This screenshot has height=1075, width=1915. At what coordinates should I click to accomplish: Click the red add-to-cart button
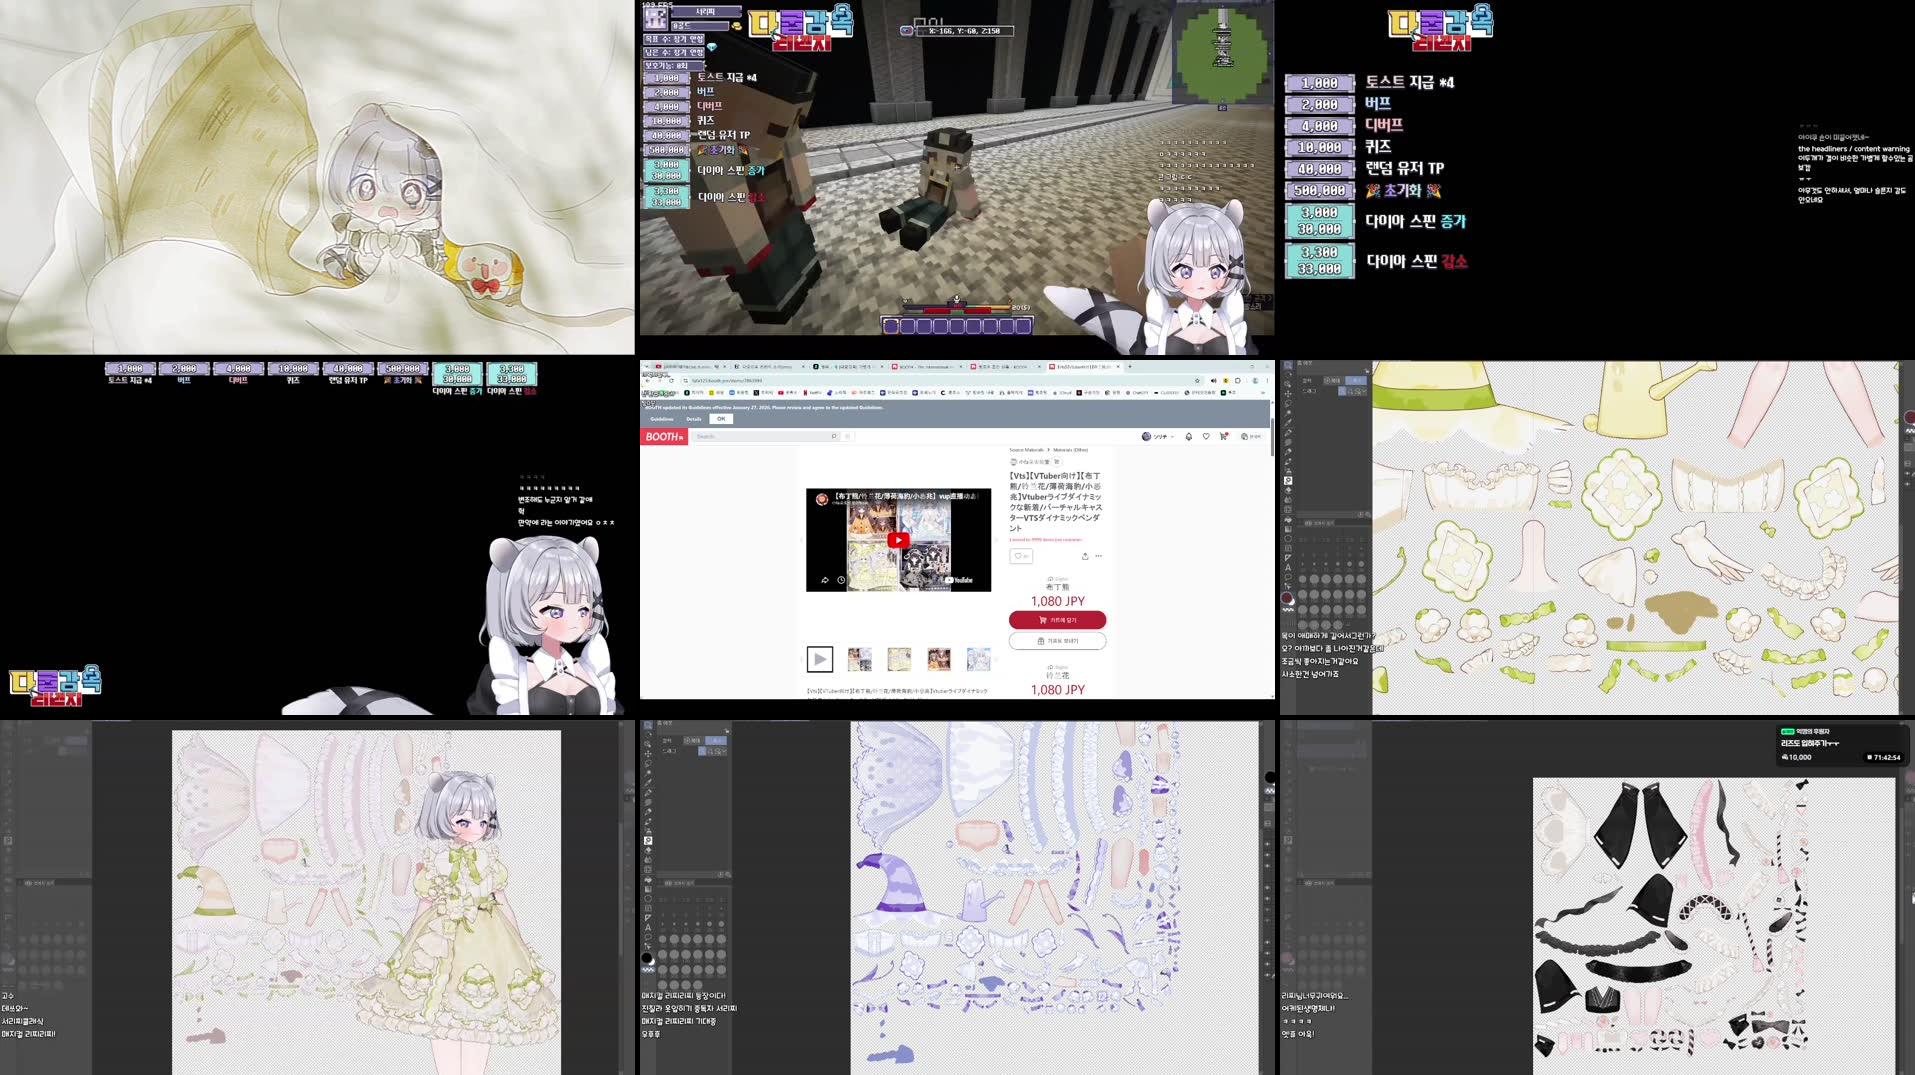[x=1057, y=620]
